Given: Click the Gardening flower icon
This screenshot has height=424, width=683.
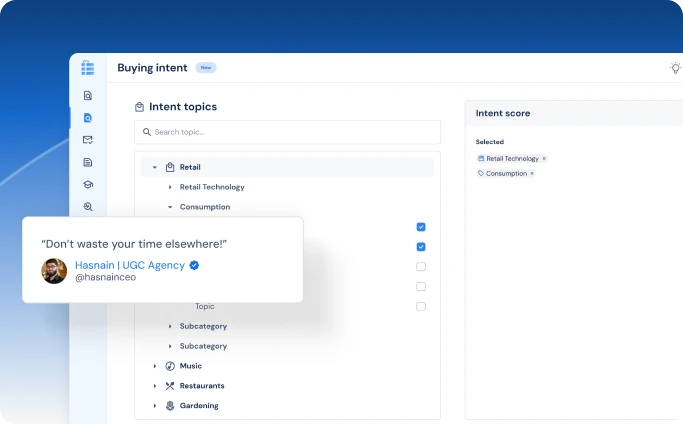Looking at the screenshot, I should [170, 406].
